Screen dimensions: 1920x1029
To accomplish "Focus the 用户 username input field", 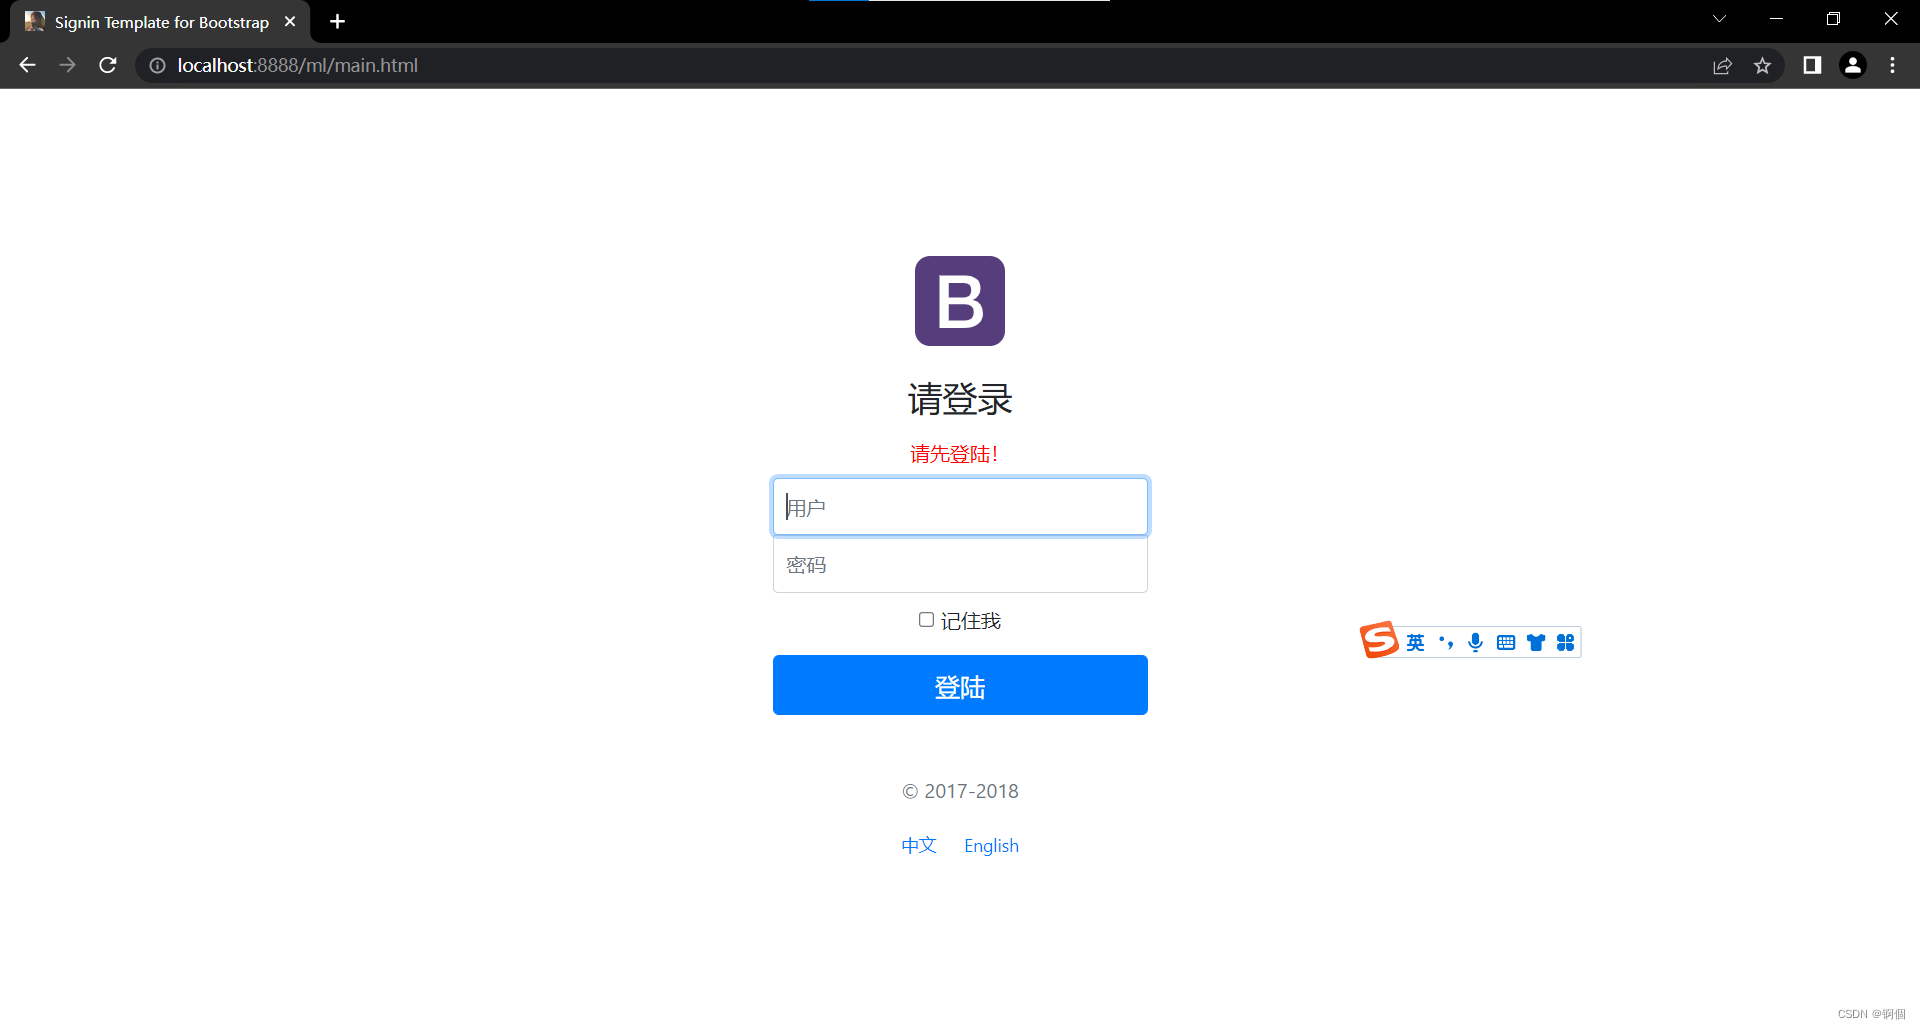I will click(x=960, y=507).
